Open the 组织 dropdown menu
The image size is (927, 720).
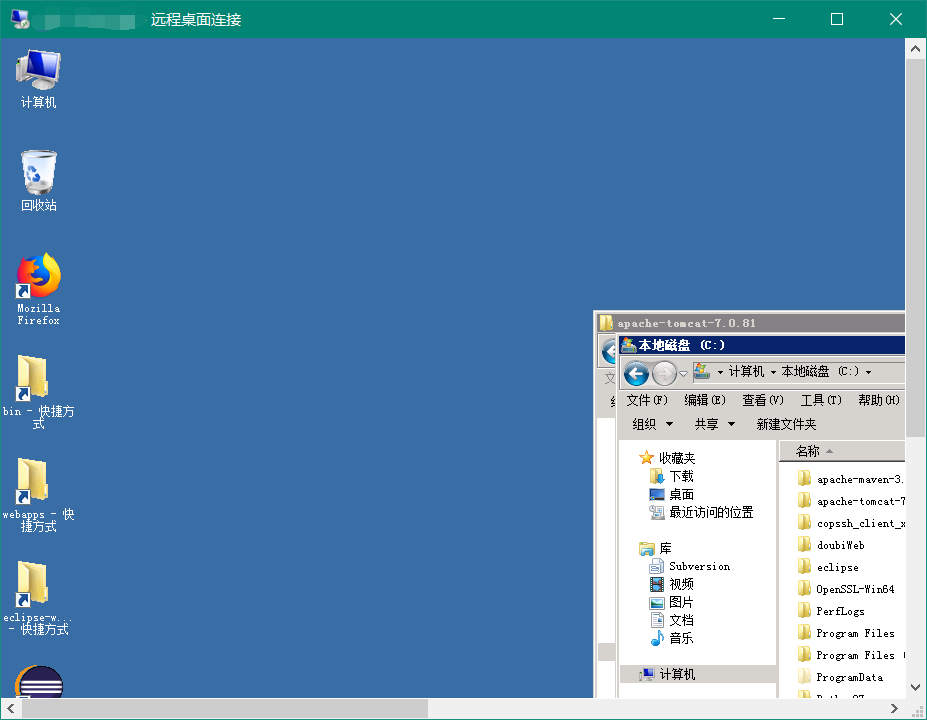click(652, 424)
